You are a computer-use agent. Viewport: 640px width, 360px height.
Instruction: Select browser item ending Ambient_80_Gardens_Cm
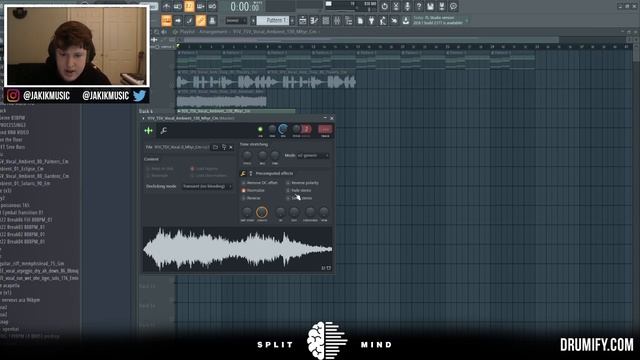point(35,176)
